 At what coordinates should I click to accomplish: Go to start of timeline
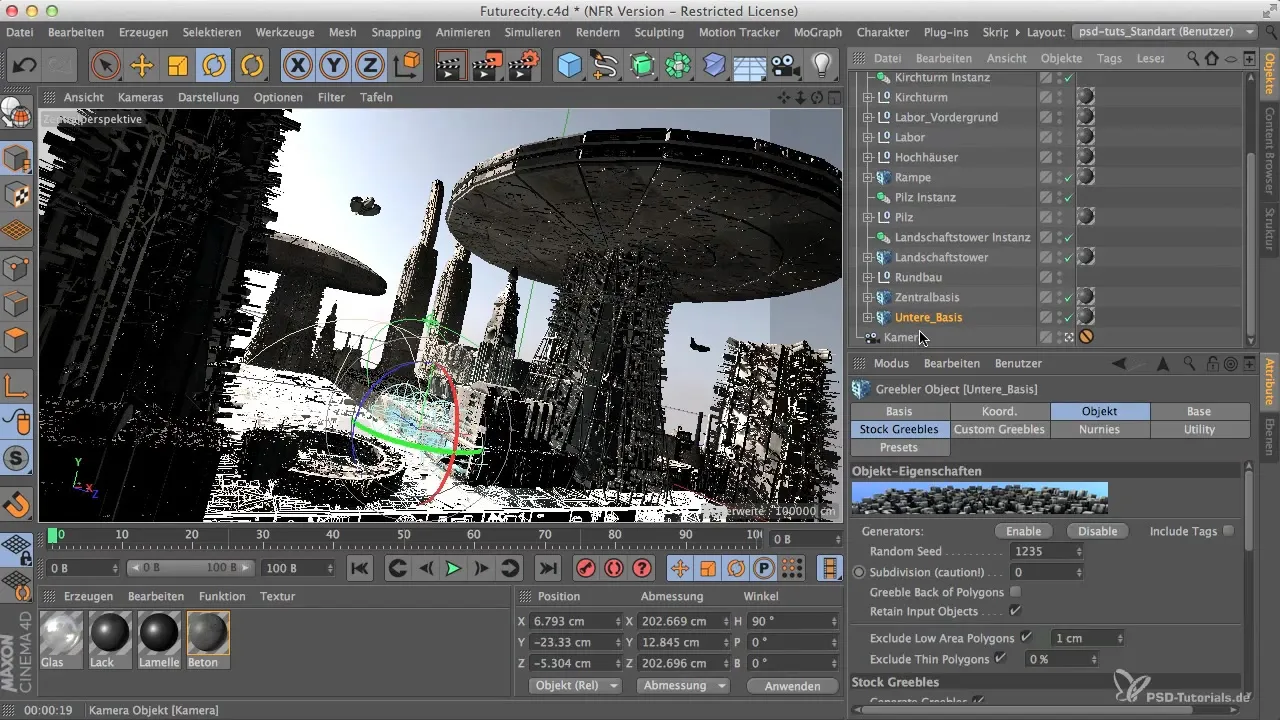click(x=360, y=568)
